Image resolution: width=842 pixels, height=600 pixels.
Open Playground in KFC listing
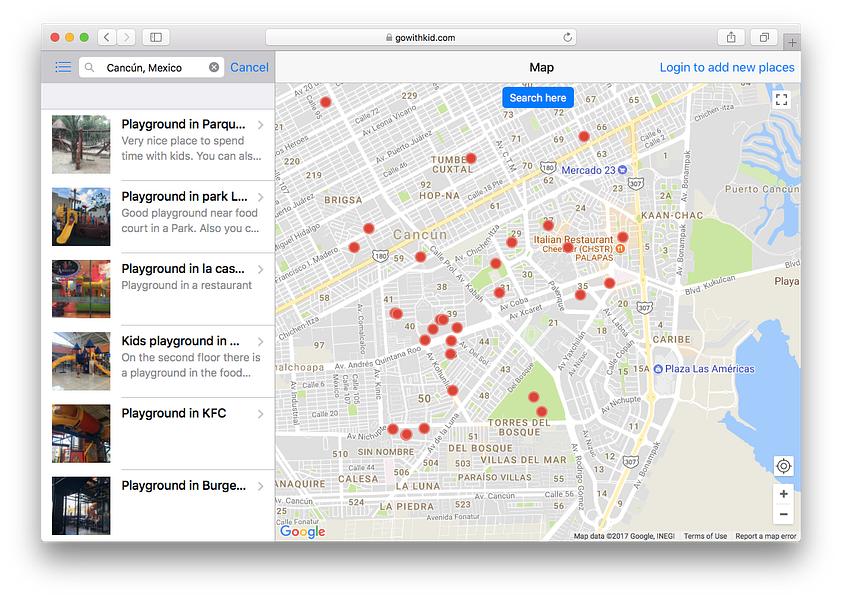(158, 433)
